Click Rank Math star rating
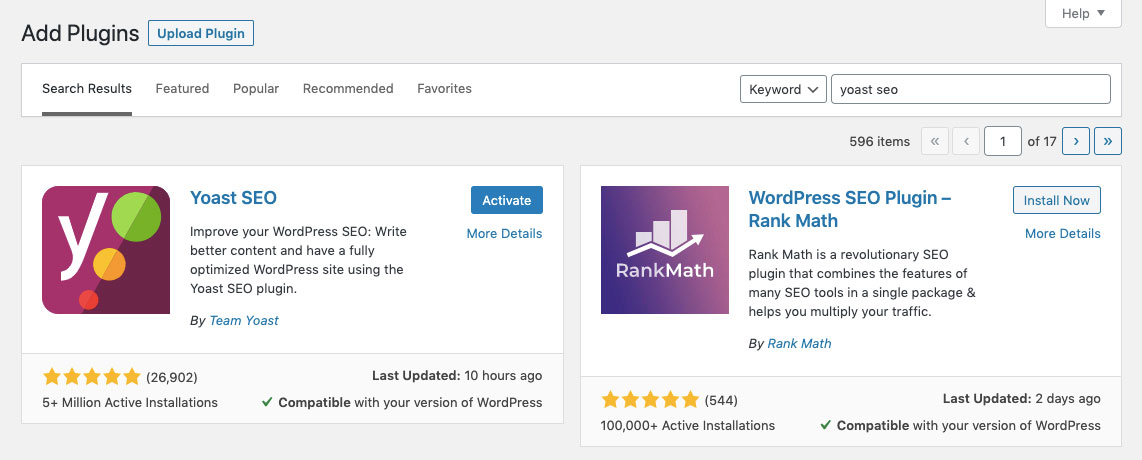 coord(651,400)
